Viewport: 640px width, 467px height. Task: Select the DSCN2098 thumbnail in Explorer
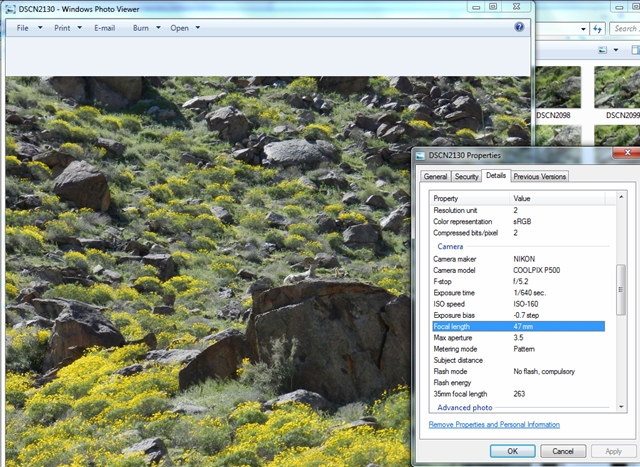pyautogui.click(x=558, y=90)
